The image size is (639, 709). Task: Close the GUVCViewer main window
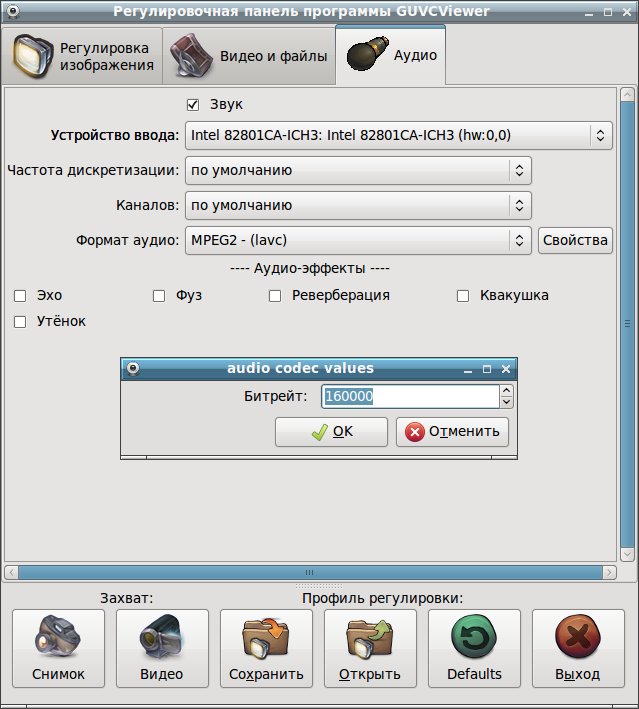click(627, 12)
